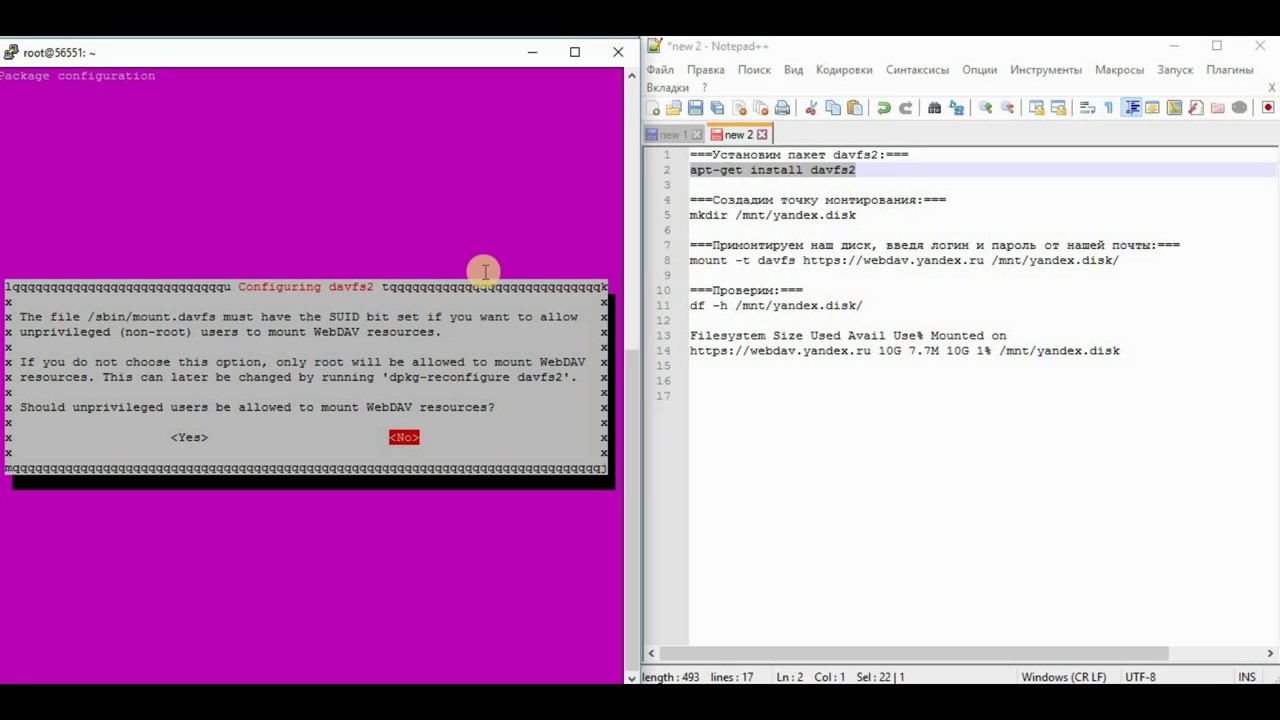Open the Опции menu

(980, 70)
